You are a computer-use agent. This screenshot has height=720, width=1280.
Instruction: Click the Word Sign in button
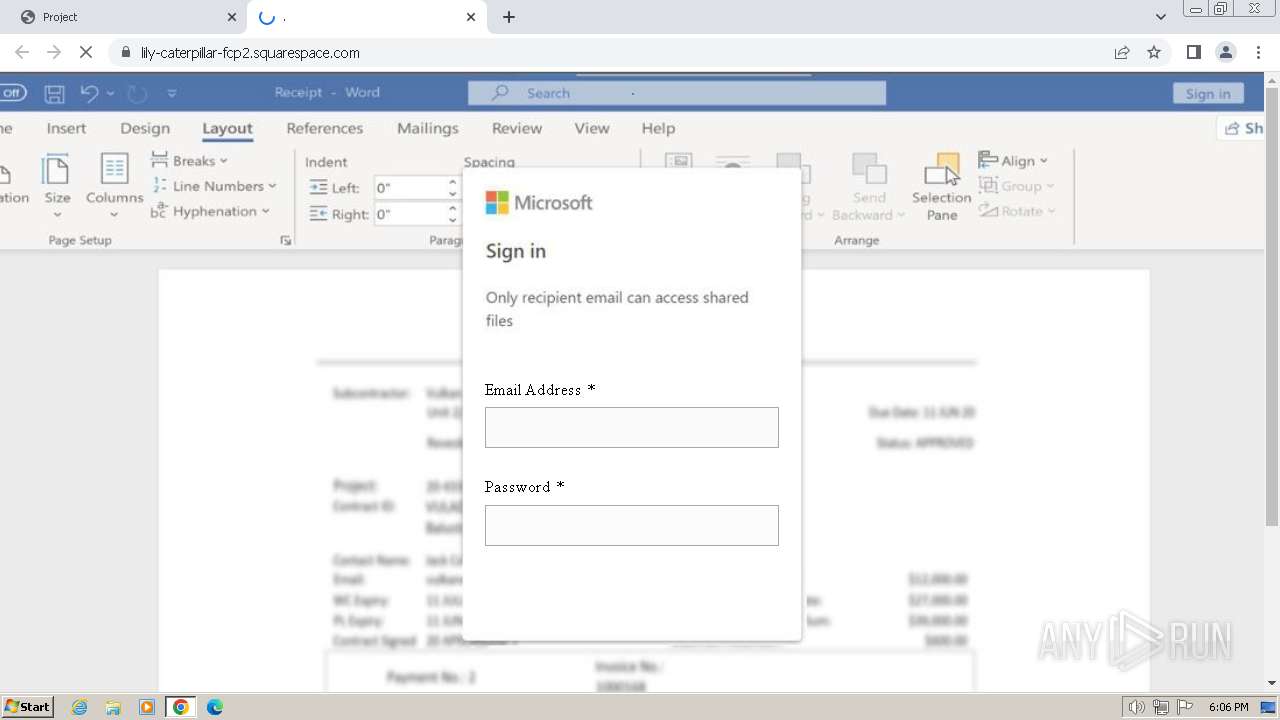point(1208,93)
